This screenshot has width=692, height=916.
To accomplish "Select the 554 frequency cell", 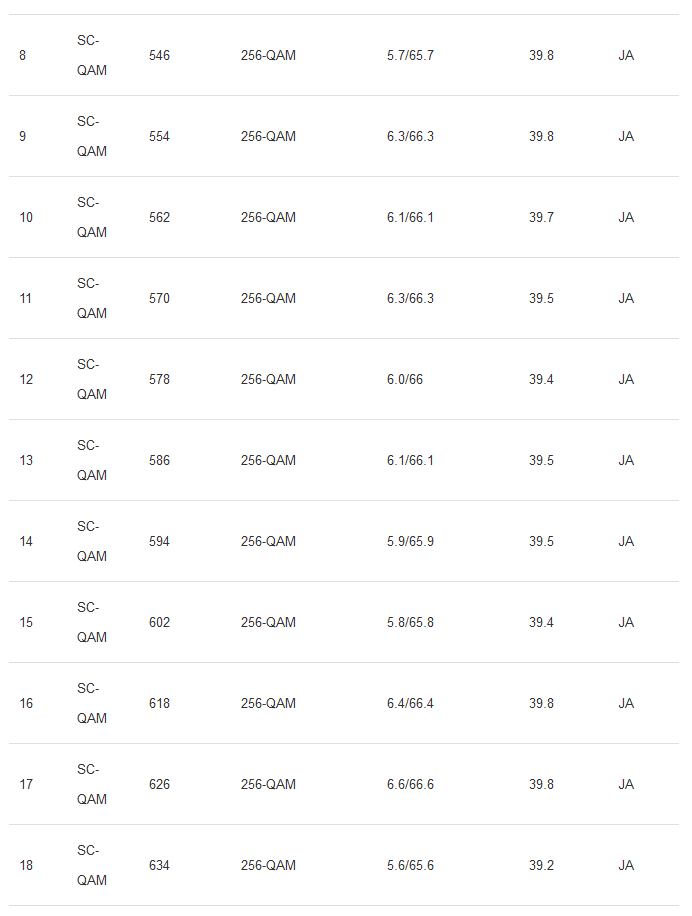I will click(x=159, y=136).
